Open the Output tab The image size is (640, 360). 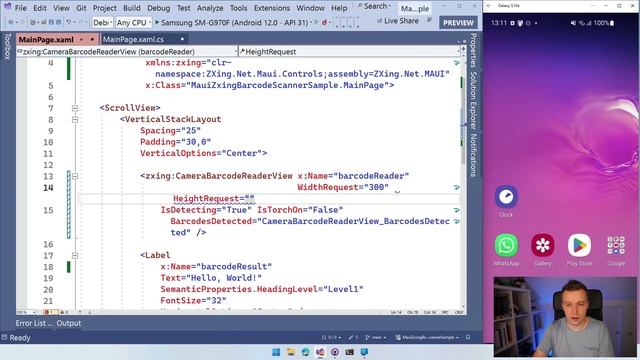coord(69,323)
